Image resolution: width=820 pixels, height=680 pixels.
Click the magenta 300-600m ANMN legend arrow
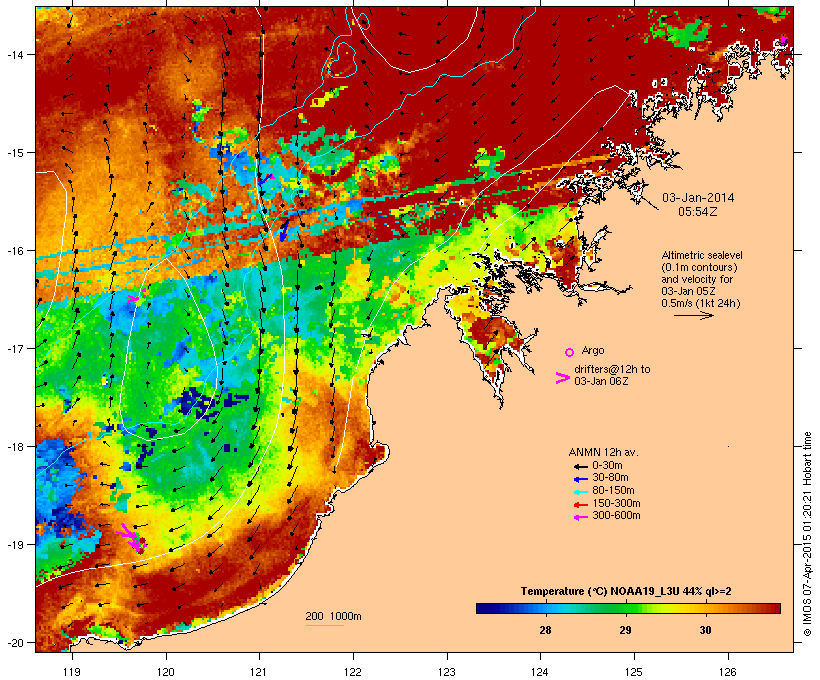[580, 517]
